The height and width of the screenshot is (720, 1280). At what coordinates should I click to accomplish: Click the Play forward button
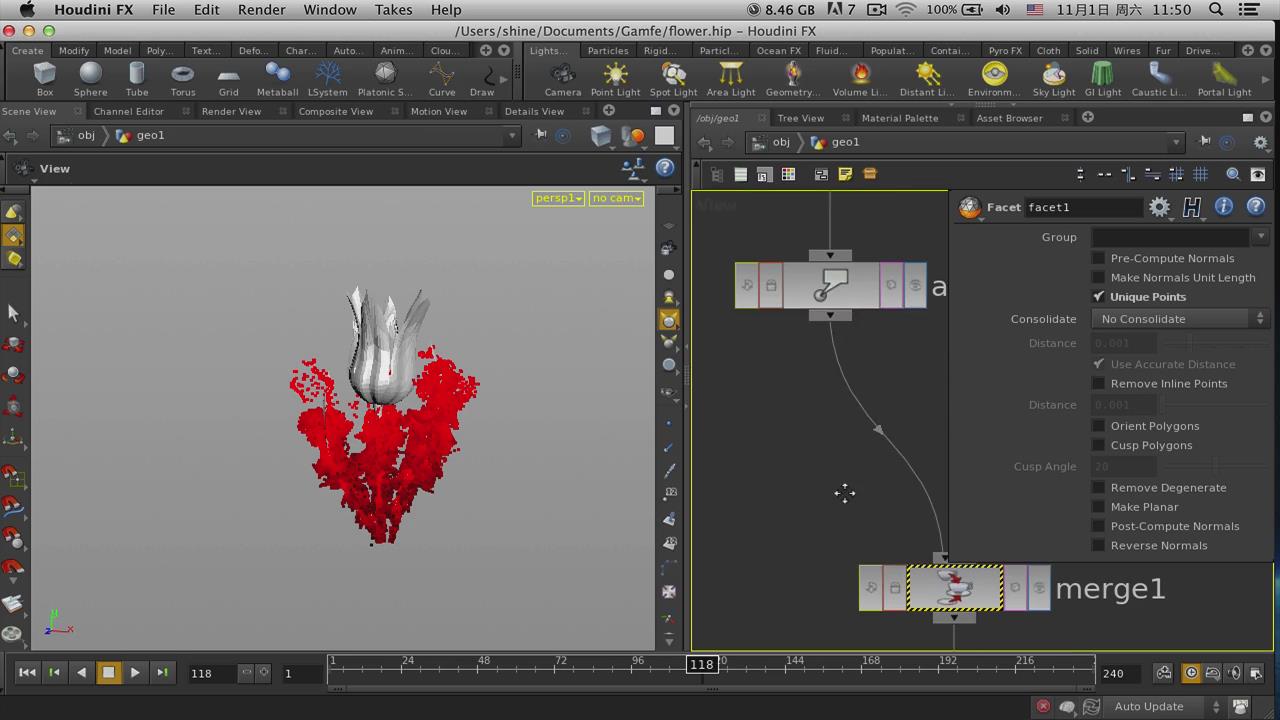tap(135, 673)
